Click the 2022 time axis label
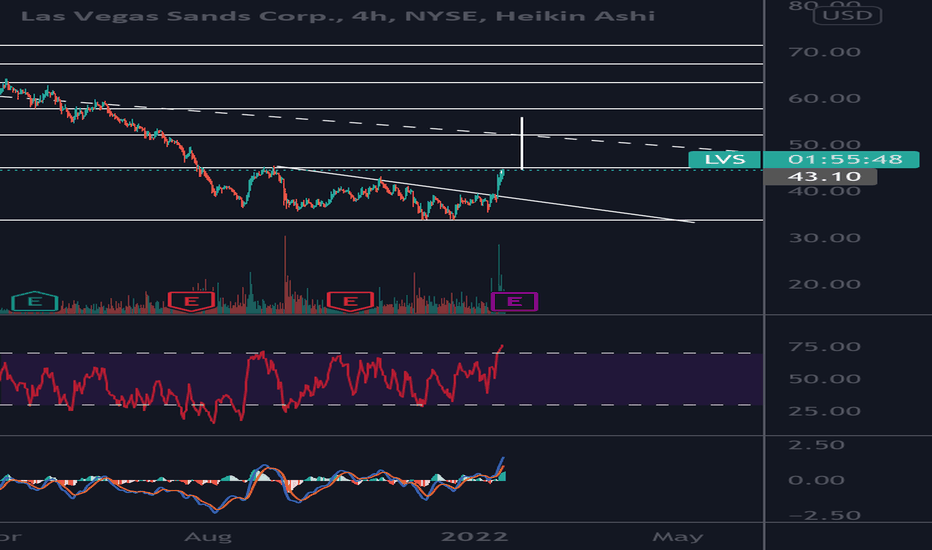This screenshot has height=550, width=932. (474, 537)
